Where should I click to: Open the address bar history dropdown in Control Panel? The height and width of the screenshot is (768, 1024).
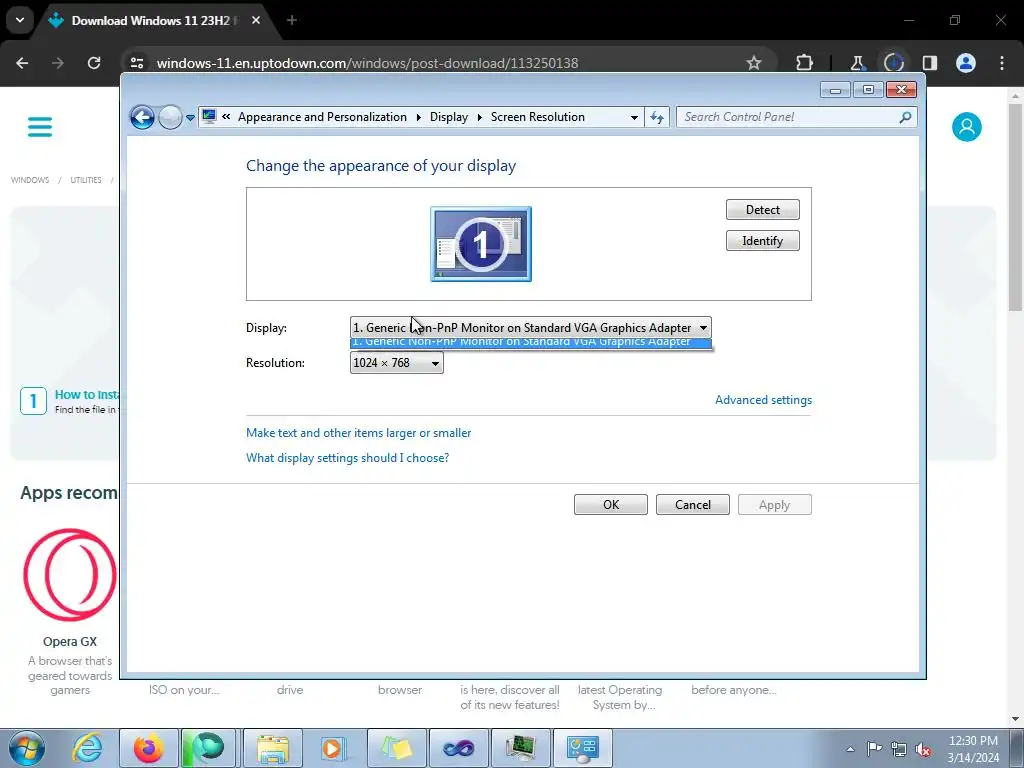pos(633,118)
